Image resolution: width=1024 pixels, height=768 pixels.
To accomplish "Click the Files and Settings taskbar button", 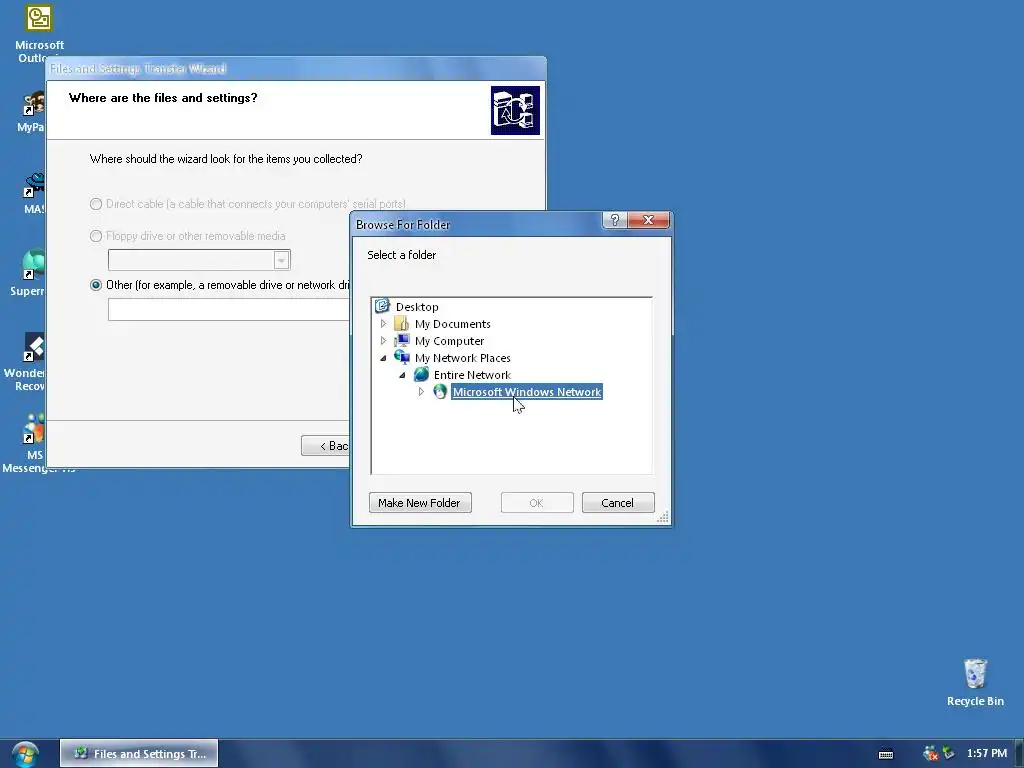I will click(139, 754).
